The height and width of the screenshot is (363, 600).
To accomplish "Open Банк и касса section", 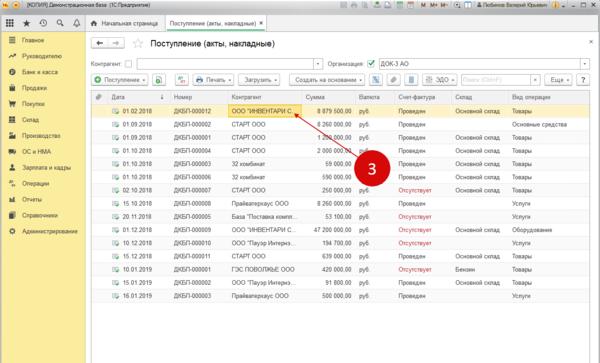I will (40, 72).
